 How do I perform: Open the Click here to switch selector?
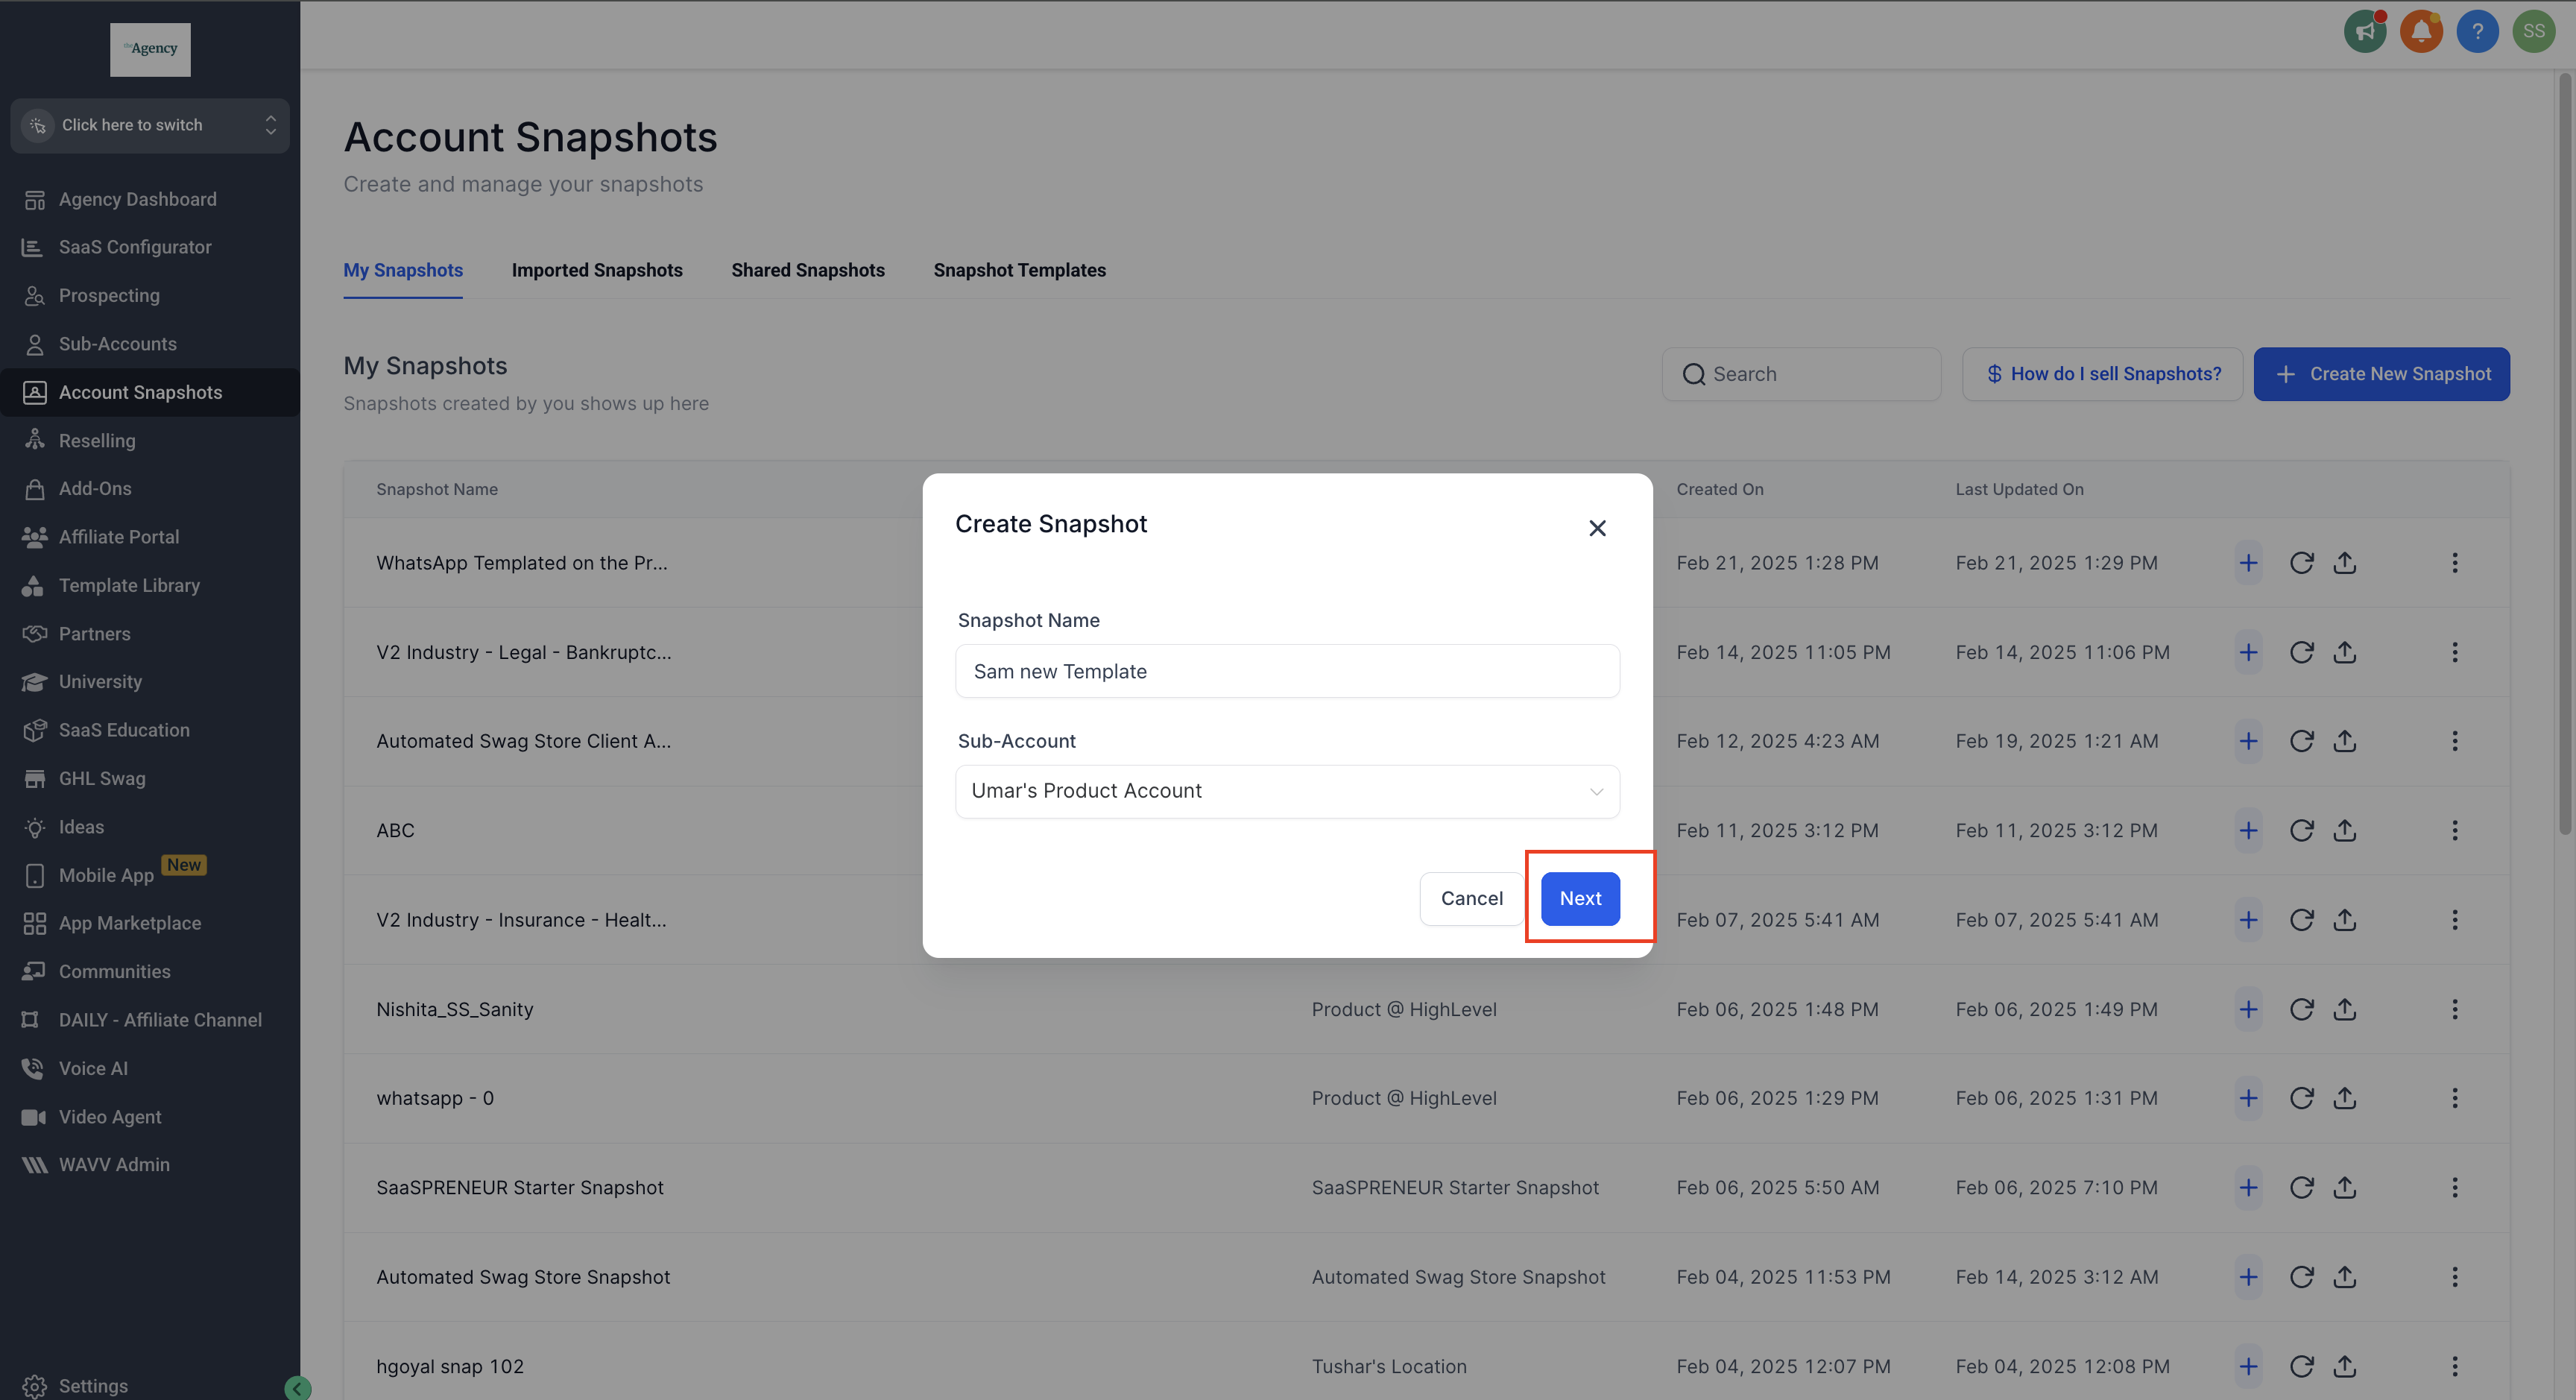pyautogui.click(x=150, y=125)
